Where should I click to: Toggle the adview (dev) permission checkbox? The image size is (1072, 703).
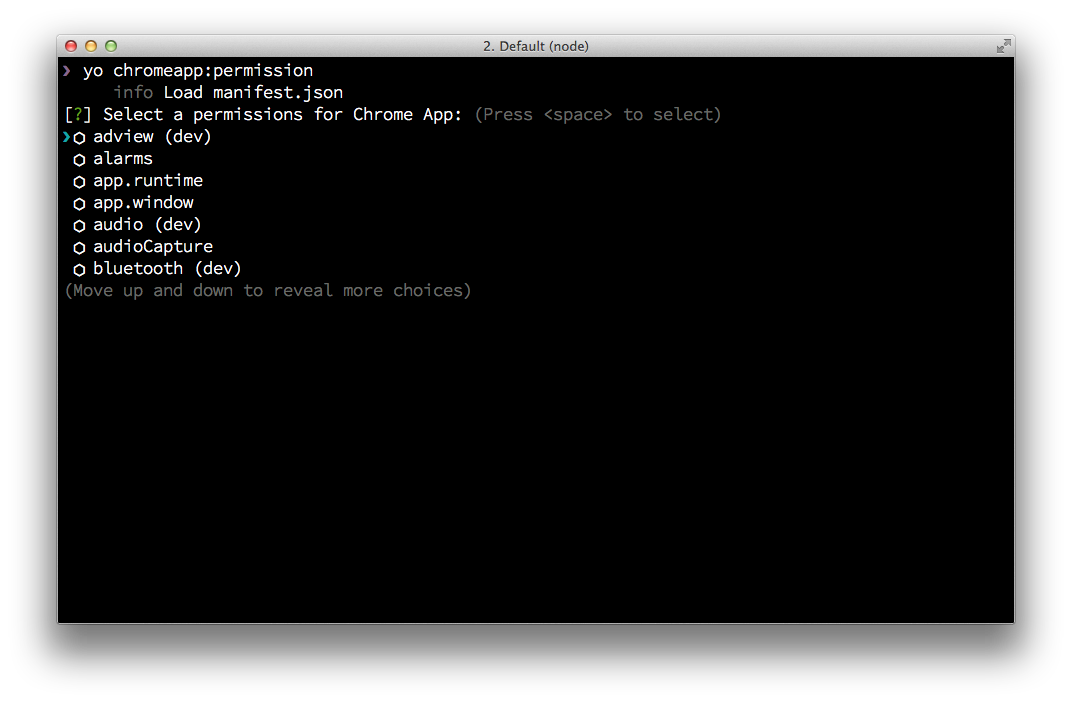pyautogui.click(x=79, y=137)
